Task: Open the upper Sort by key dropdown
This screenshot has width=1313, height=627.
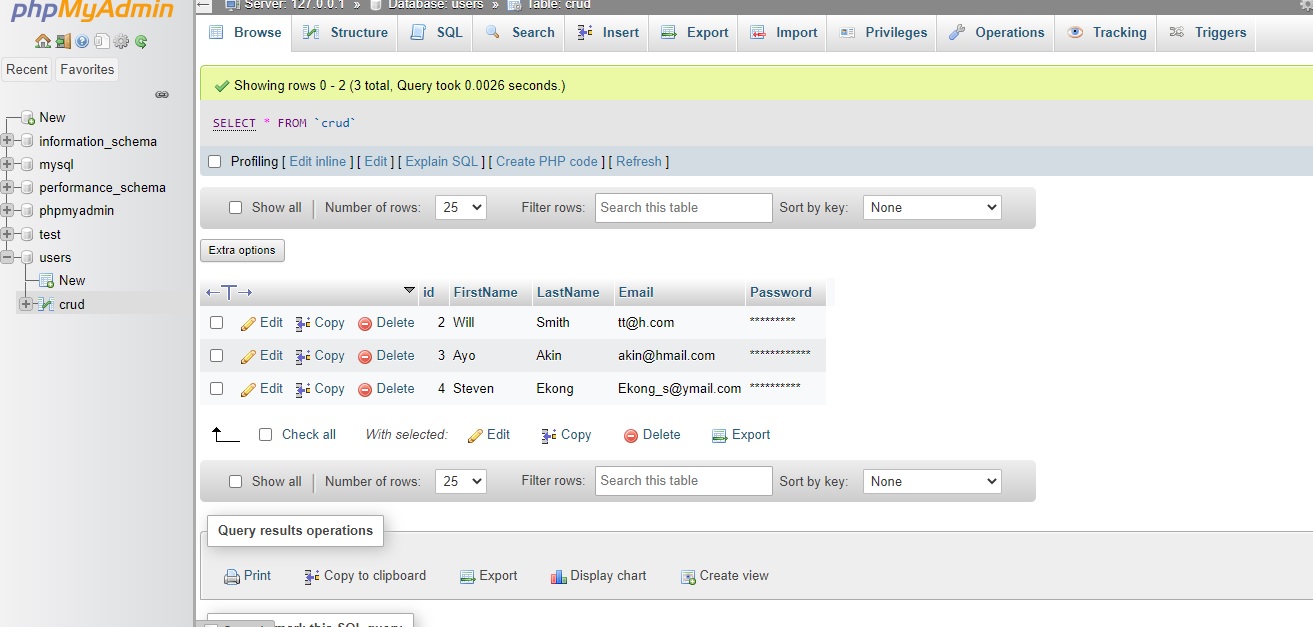Action: 932,208
